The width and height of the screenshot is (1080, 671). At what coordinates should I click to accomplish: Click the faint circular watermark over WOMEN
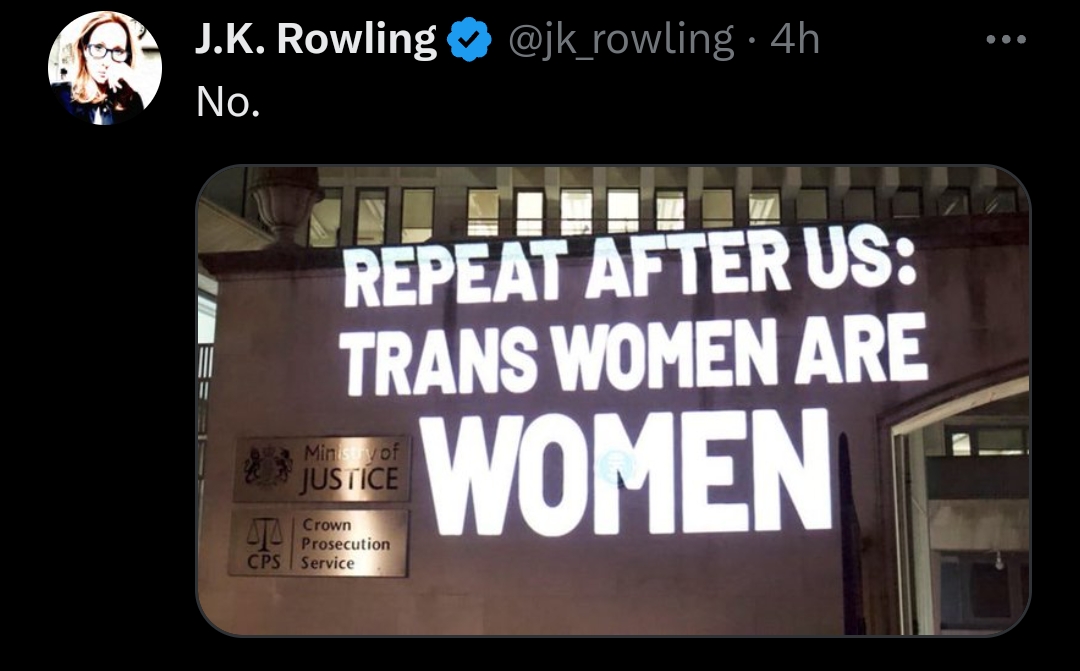tap(615, 467)
